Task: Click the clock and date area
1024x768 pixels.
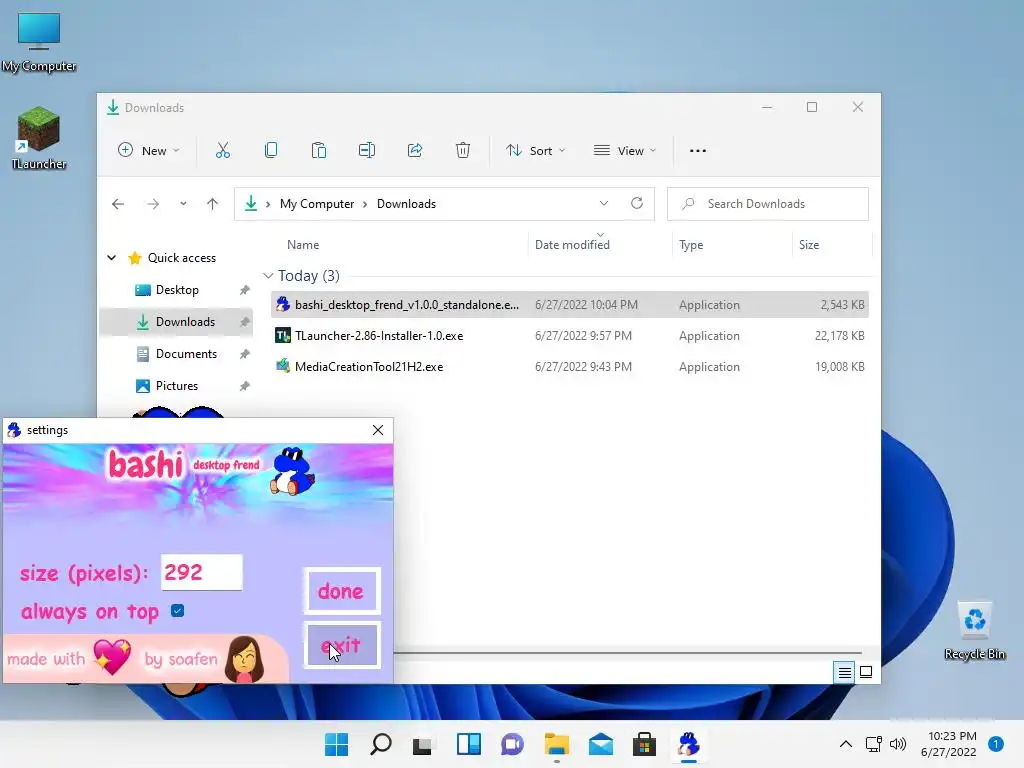Action: coord(949,744)
